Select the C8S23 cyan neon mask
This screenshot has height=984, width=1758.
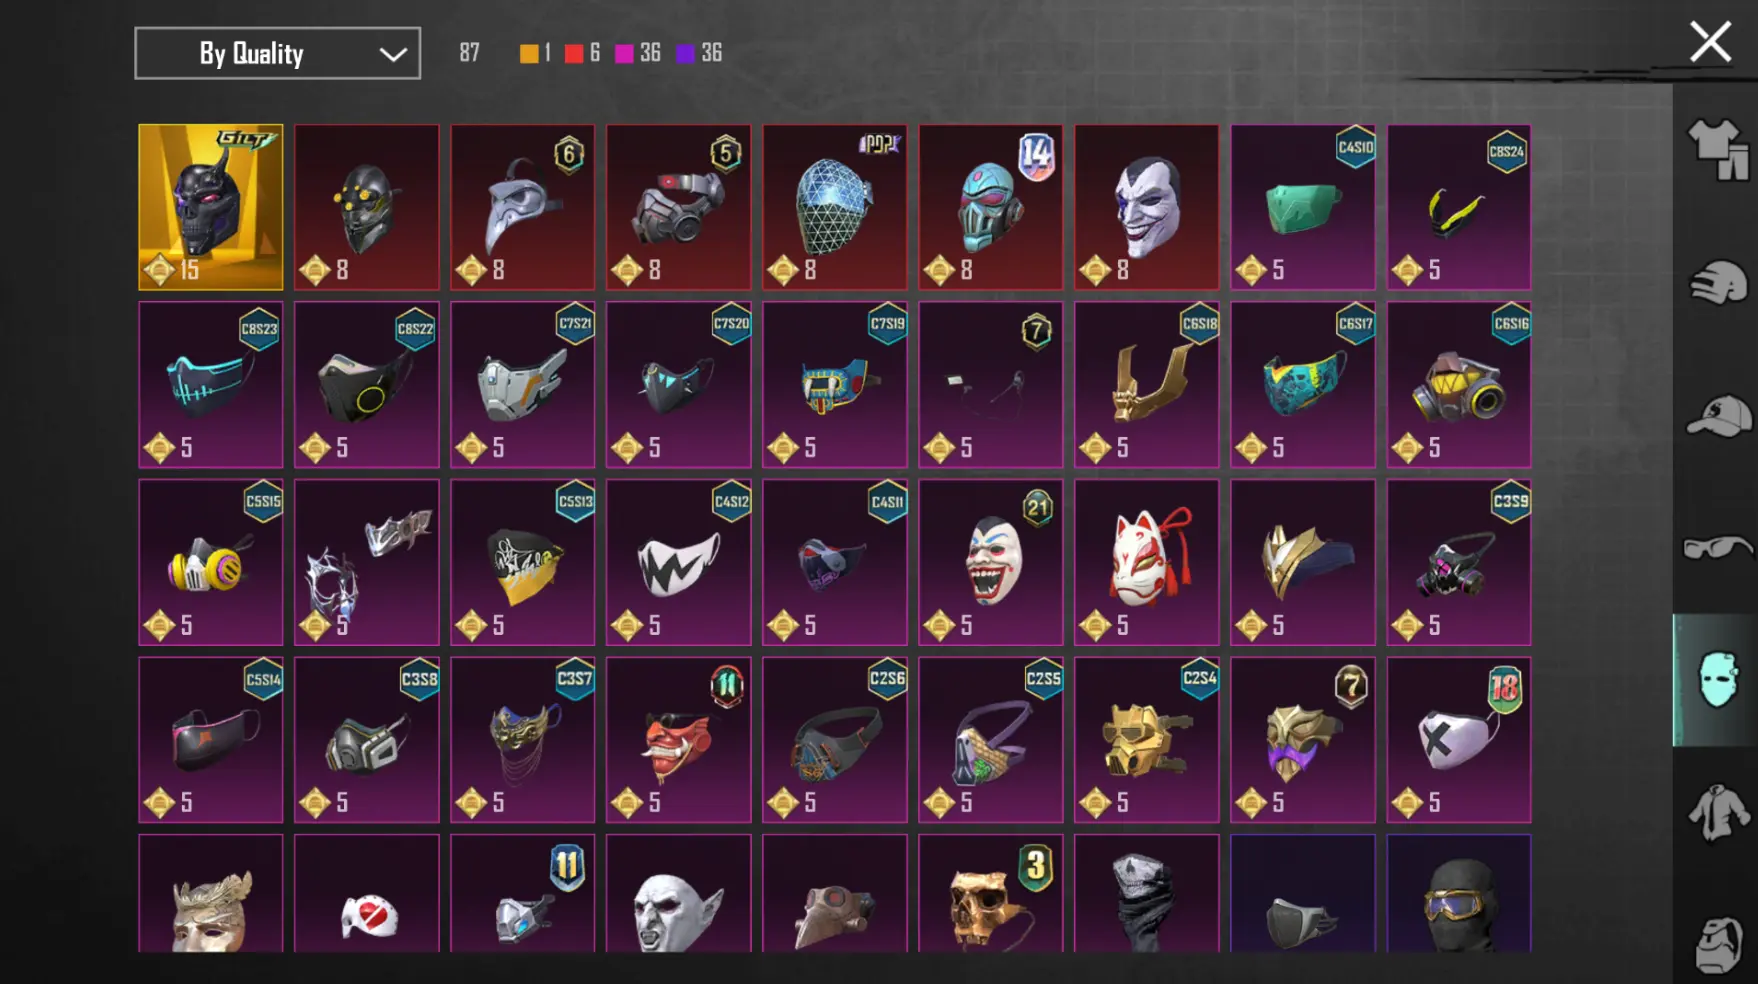coord(211,385)
